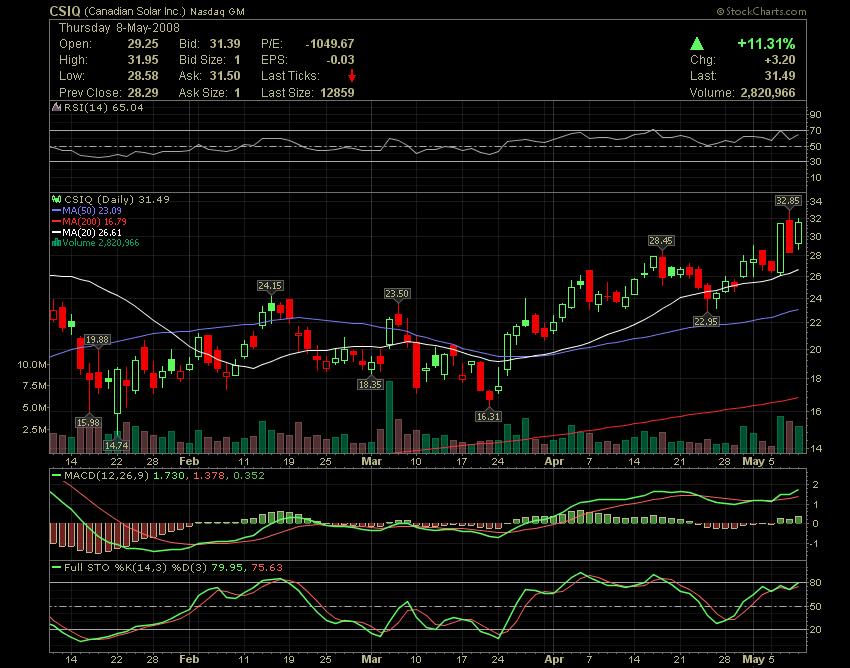Click the Last Size value 12859

tap(337, 93)
